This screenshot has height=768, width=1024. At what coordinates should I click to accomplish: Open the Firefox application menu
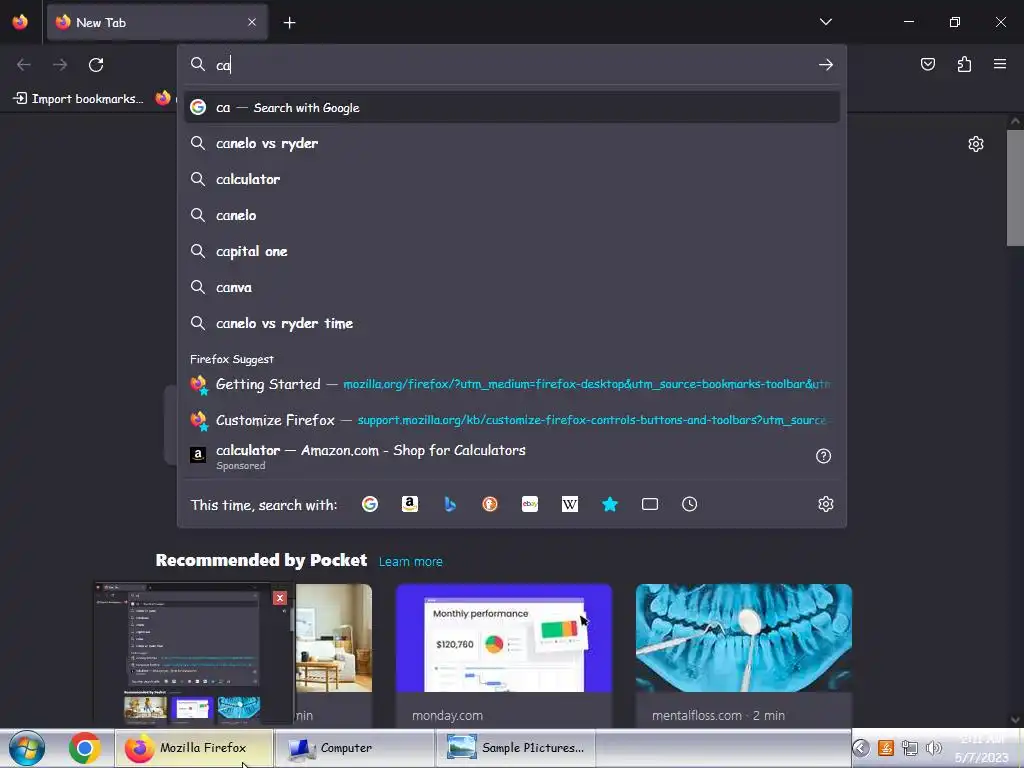pyautogui.click(x=1000, y=64)
